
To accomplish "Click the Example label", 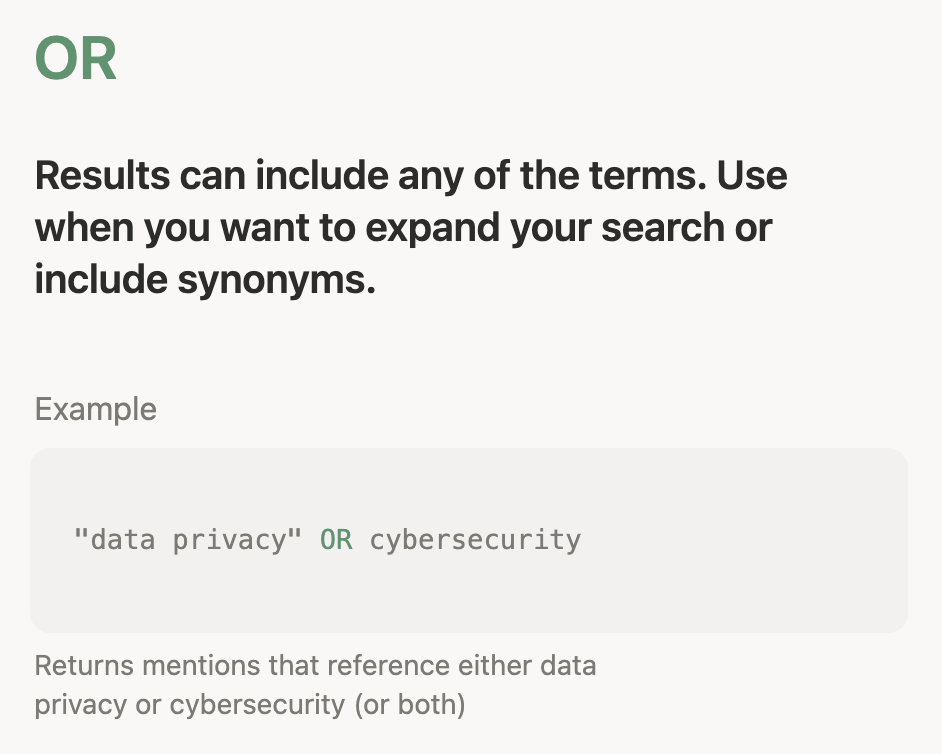I will pyautogui.click(x=96, y=409).
